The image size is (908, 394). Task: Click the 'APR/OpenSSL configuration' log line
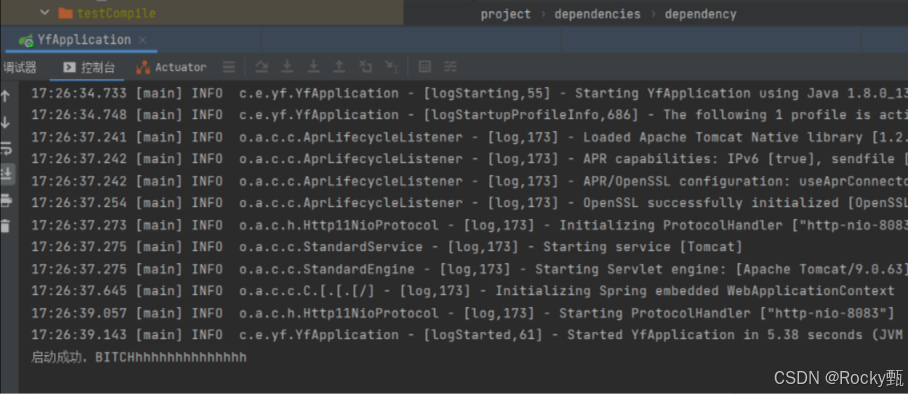[x=469, y=181]
